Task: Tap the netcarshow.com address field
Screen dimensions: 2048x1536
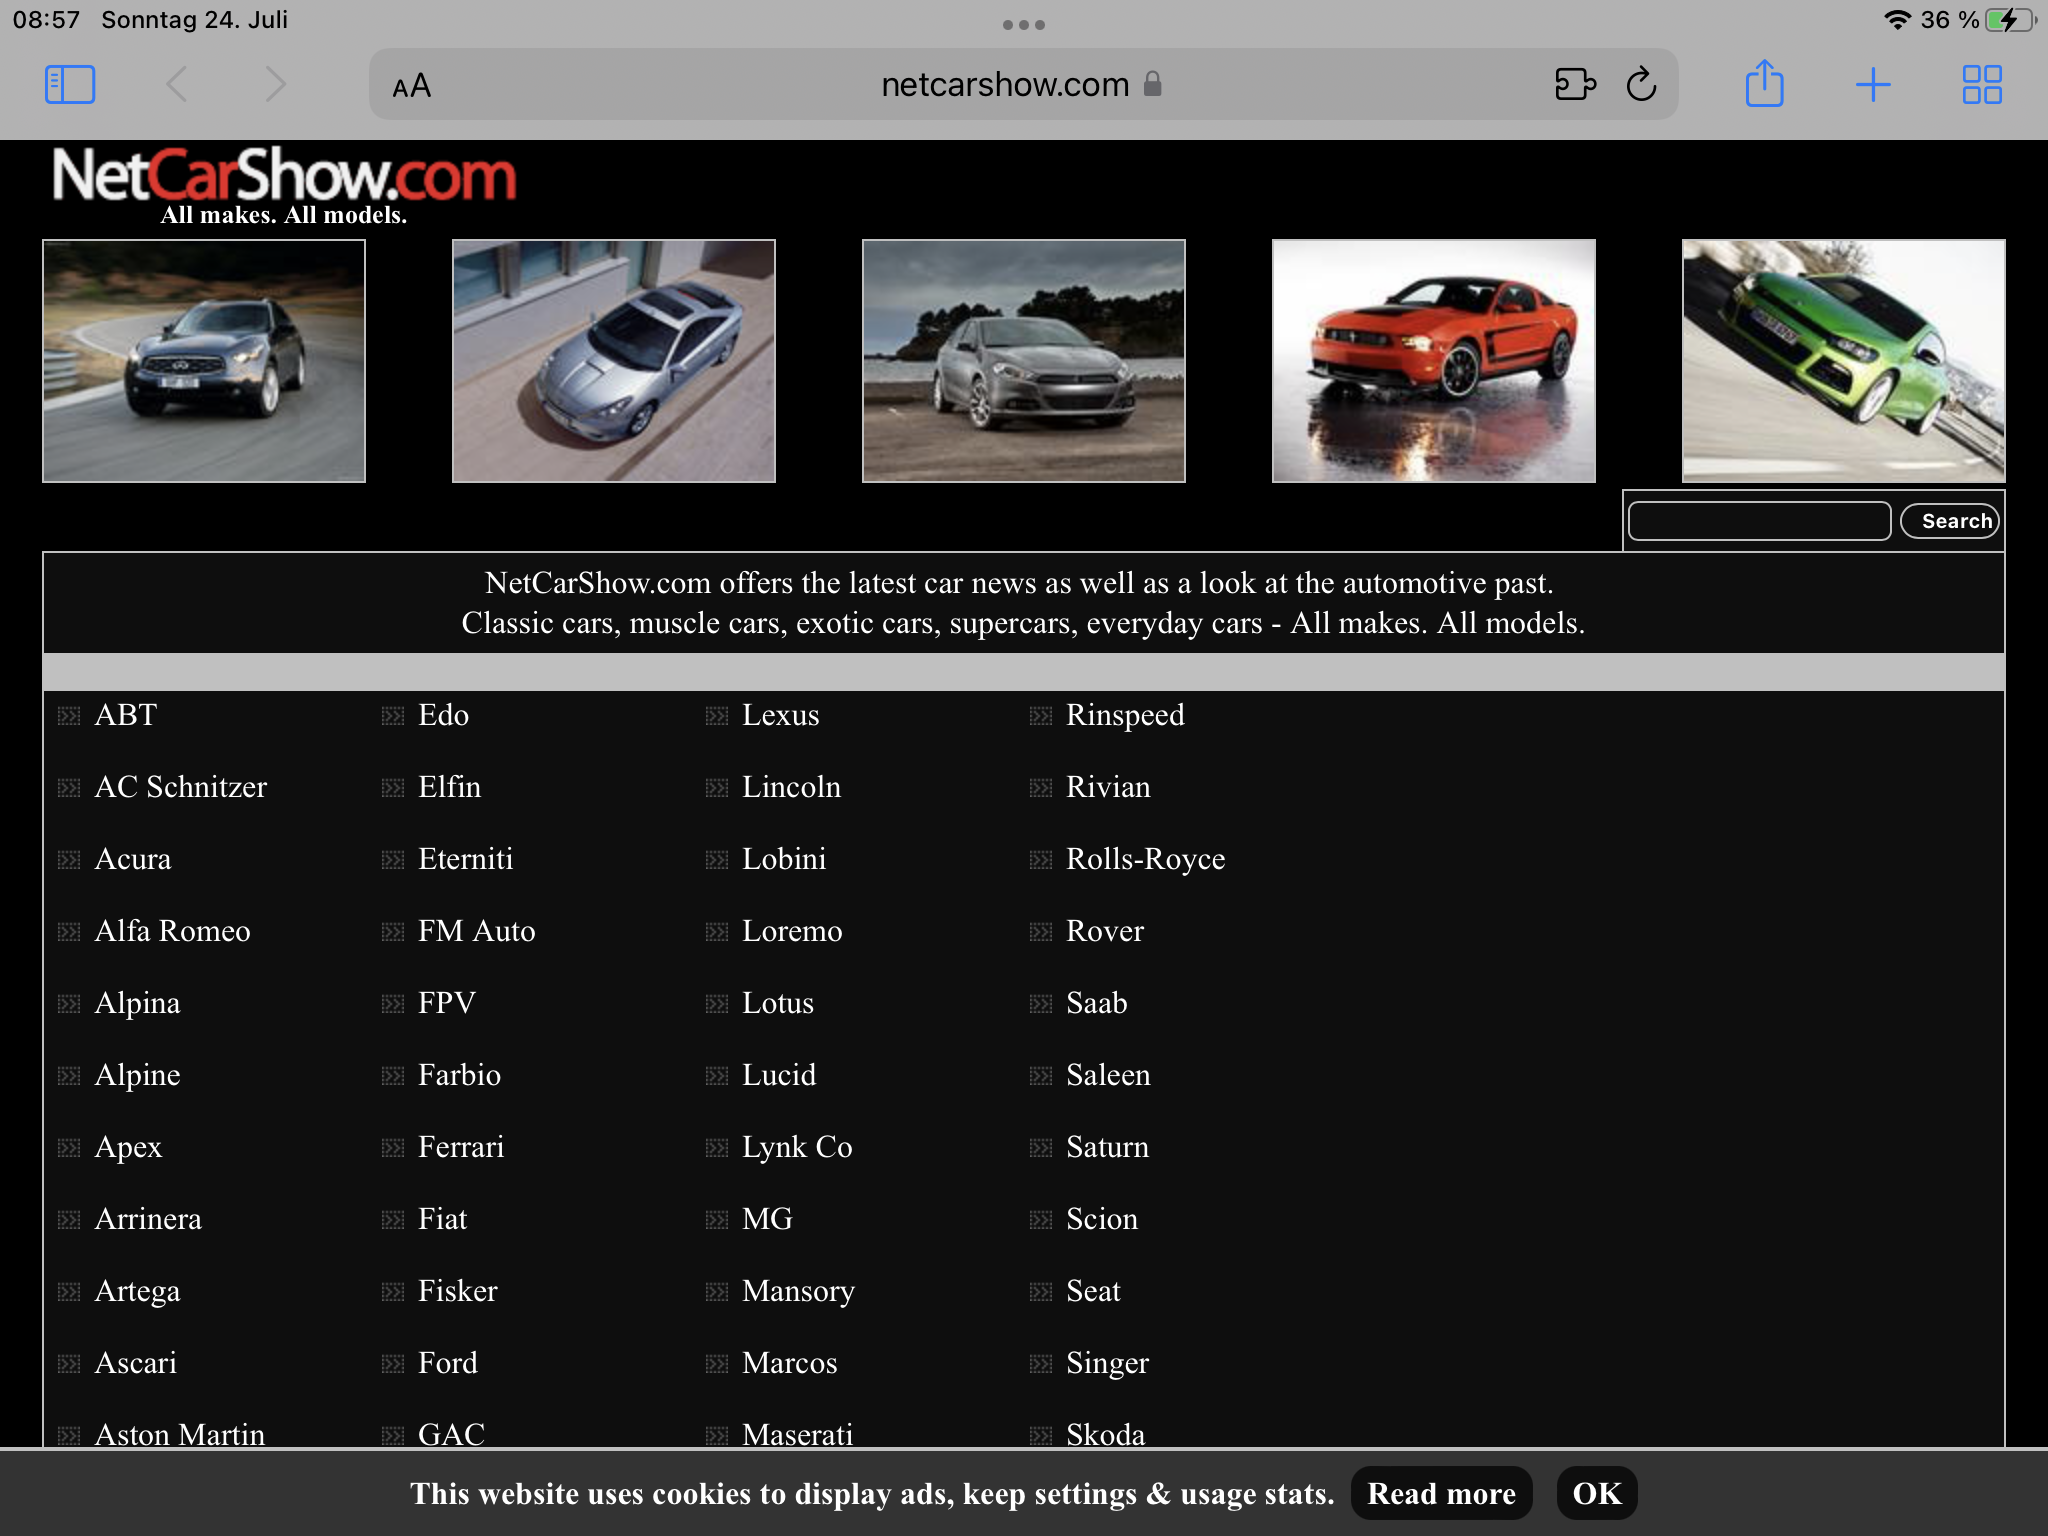Action: [1022, 85]
